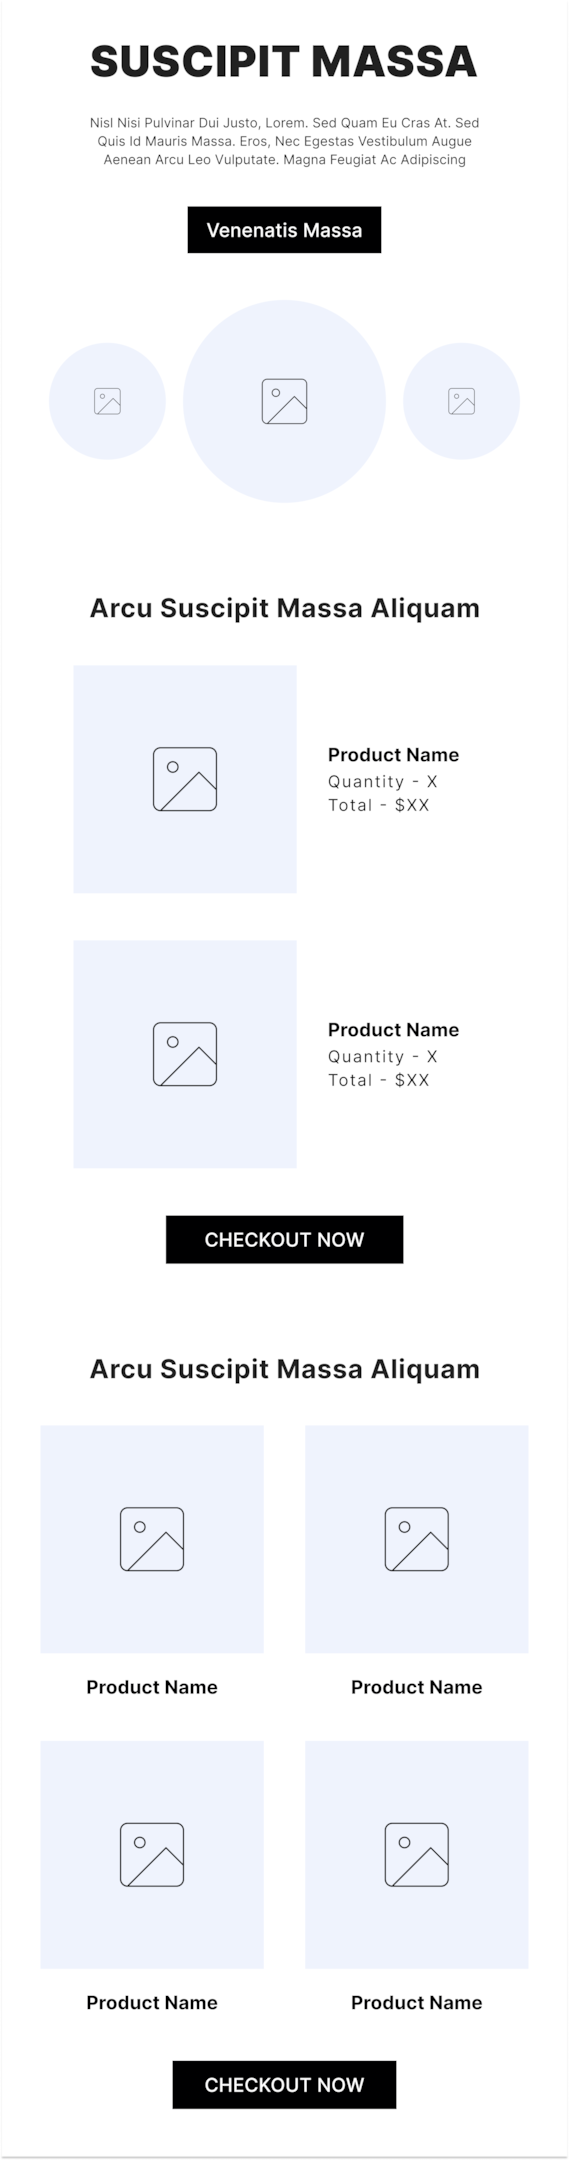
Task: Open top-right grid product image
Action: coord(417,1539)
